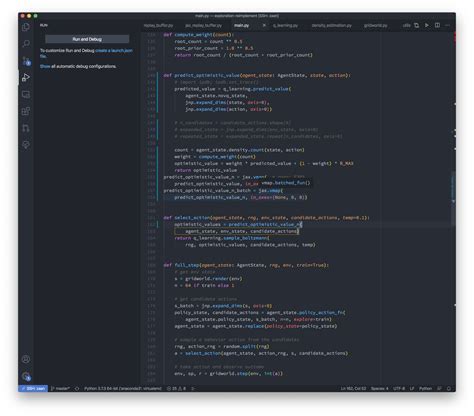Click the def full_step line

(246, 265)
